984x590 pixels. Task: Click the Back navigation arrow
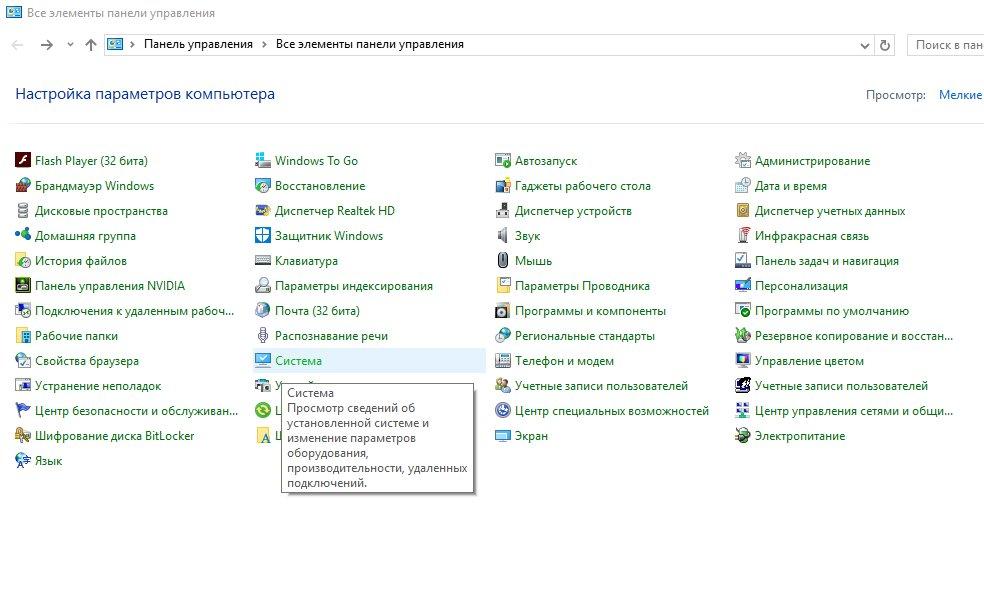(18, 45)
